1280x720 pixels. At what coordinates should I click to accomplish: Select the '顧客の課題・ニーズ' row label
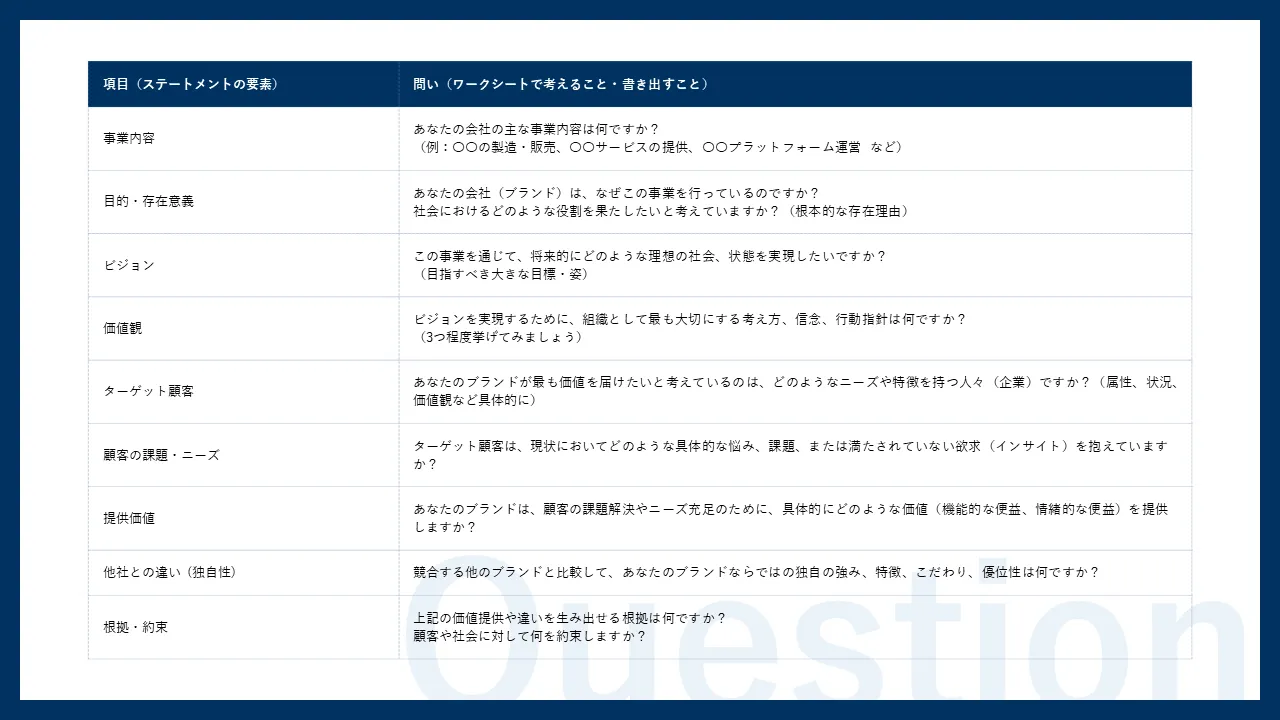[x=161, y=455]
